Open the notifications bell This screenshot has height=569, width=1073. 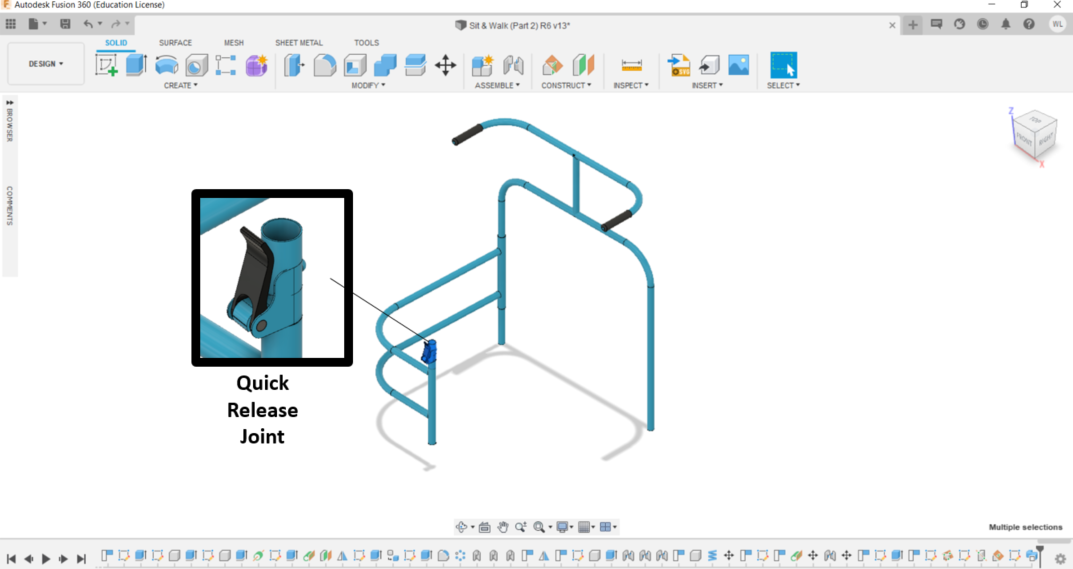coord(1006,24)
